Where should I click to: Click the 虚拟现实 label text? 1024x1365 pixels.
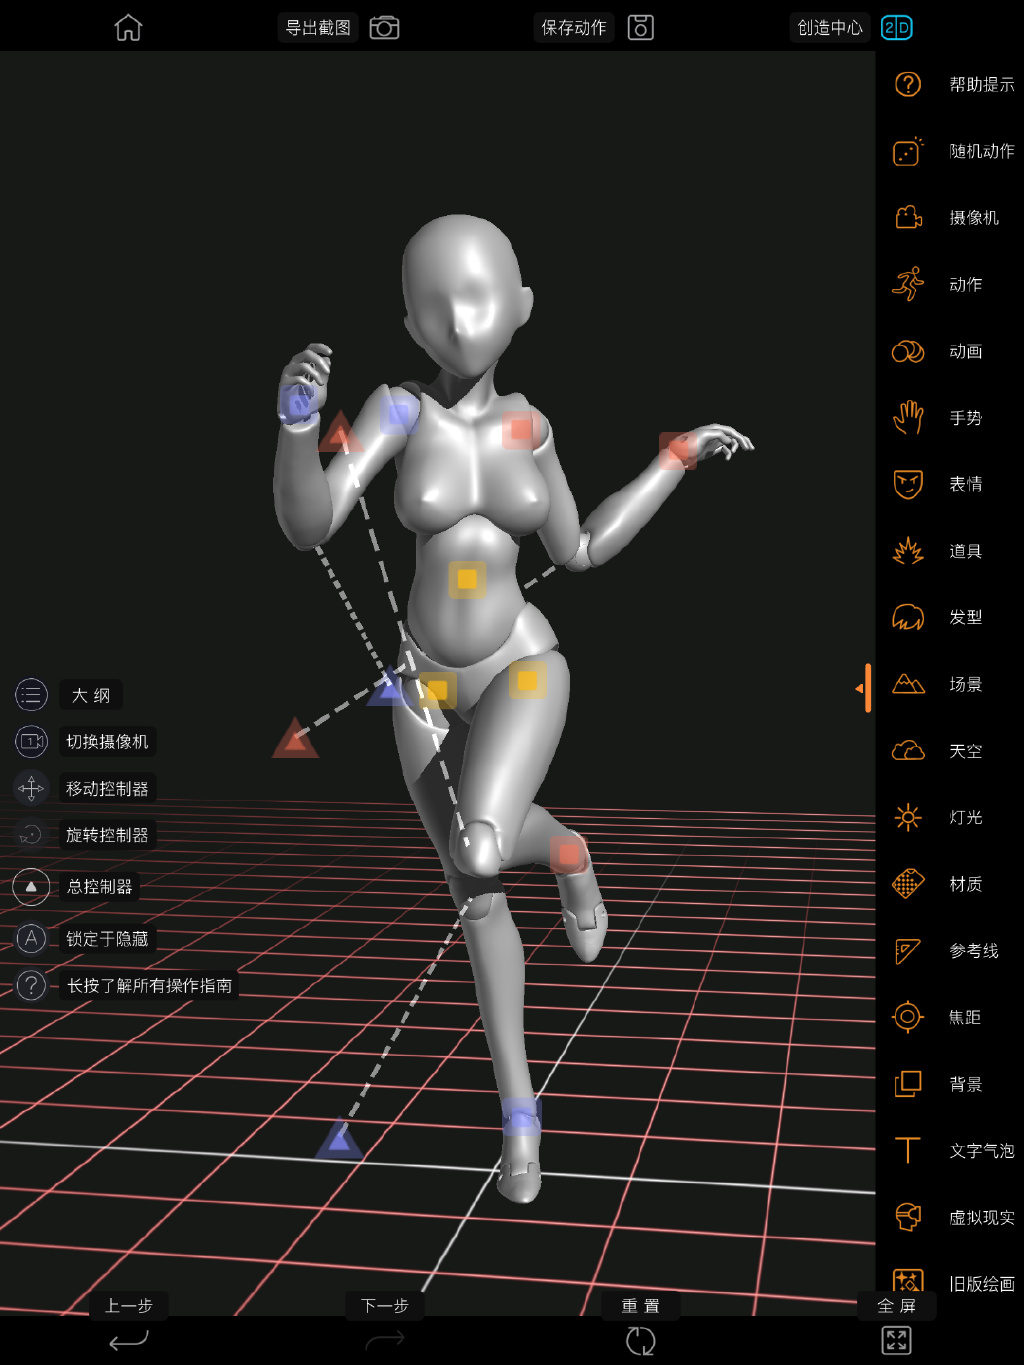pos(982,1218)
